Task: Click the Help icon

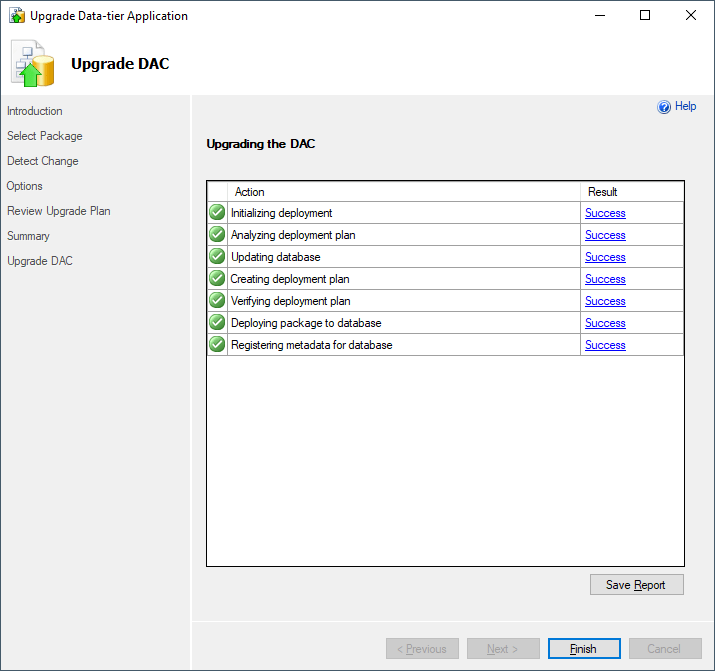Action: pos(664,107)
